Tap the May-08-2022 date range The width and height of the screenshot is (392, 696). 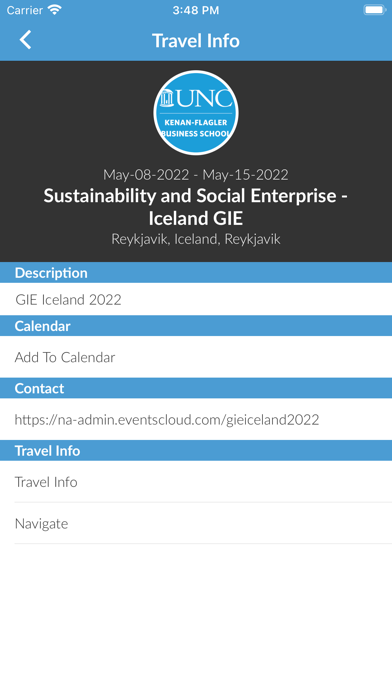coord(196,175)
